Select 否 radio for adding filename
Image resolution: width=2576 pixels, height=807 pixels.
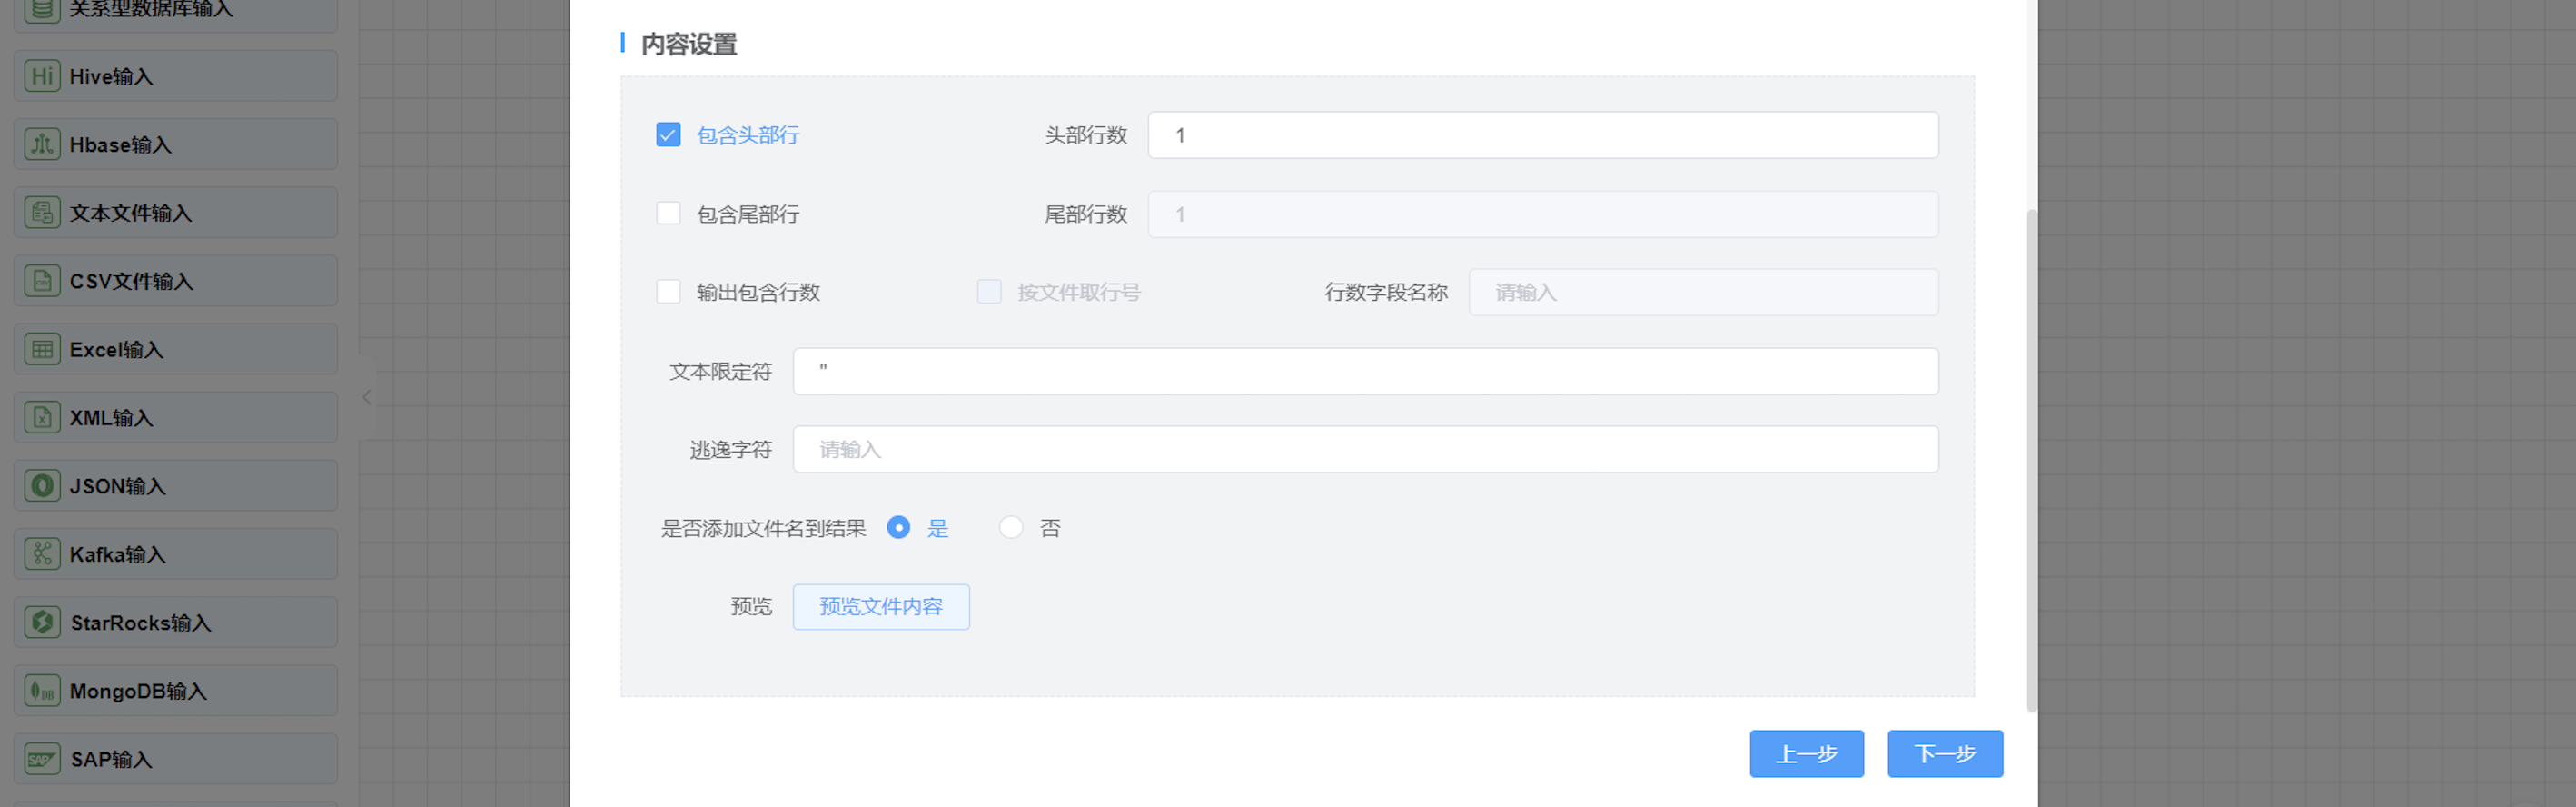[1011, 528]
